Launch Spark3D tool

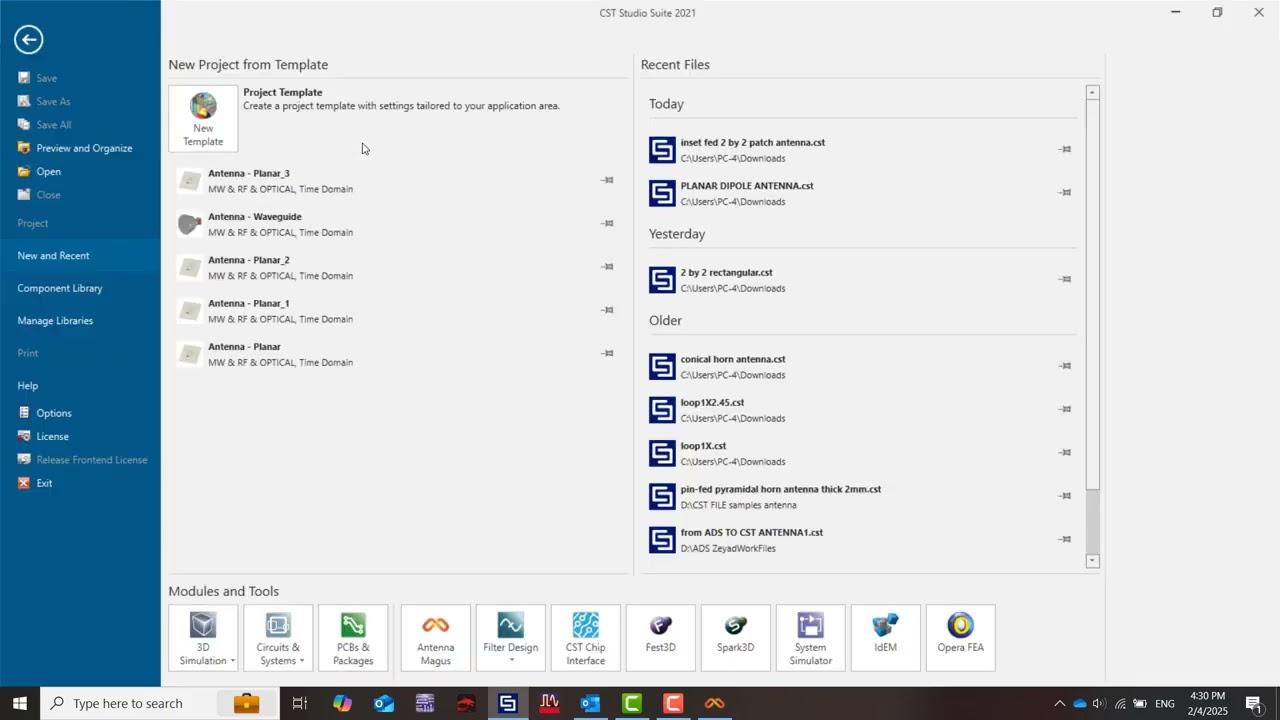click(x=735, y=638)
